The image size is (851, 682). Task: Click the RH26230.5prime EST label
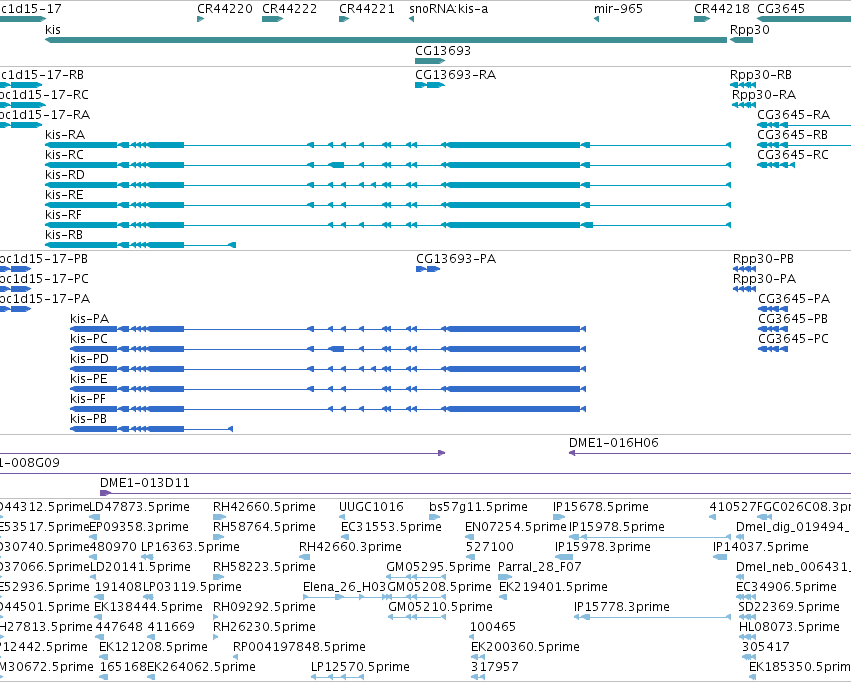tap(264, 627)
